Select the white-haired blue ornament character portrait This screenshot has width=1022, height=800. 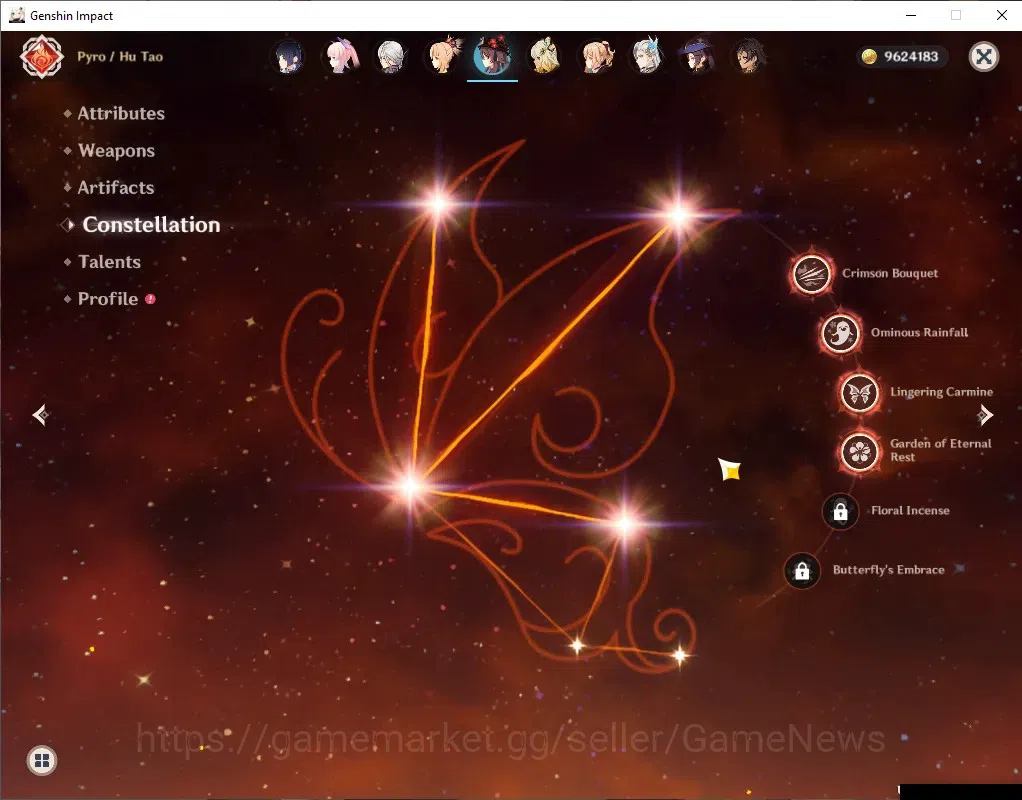647,56
